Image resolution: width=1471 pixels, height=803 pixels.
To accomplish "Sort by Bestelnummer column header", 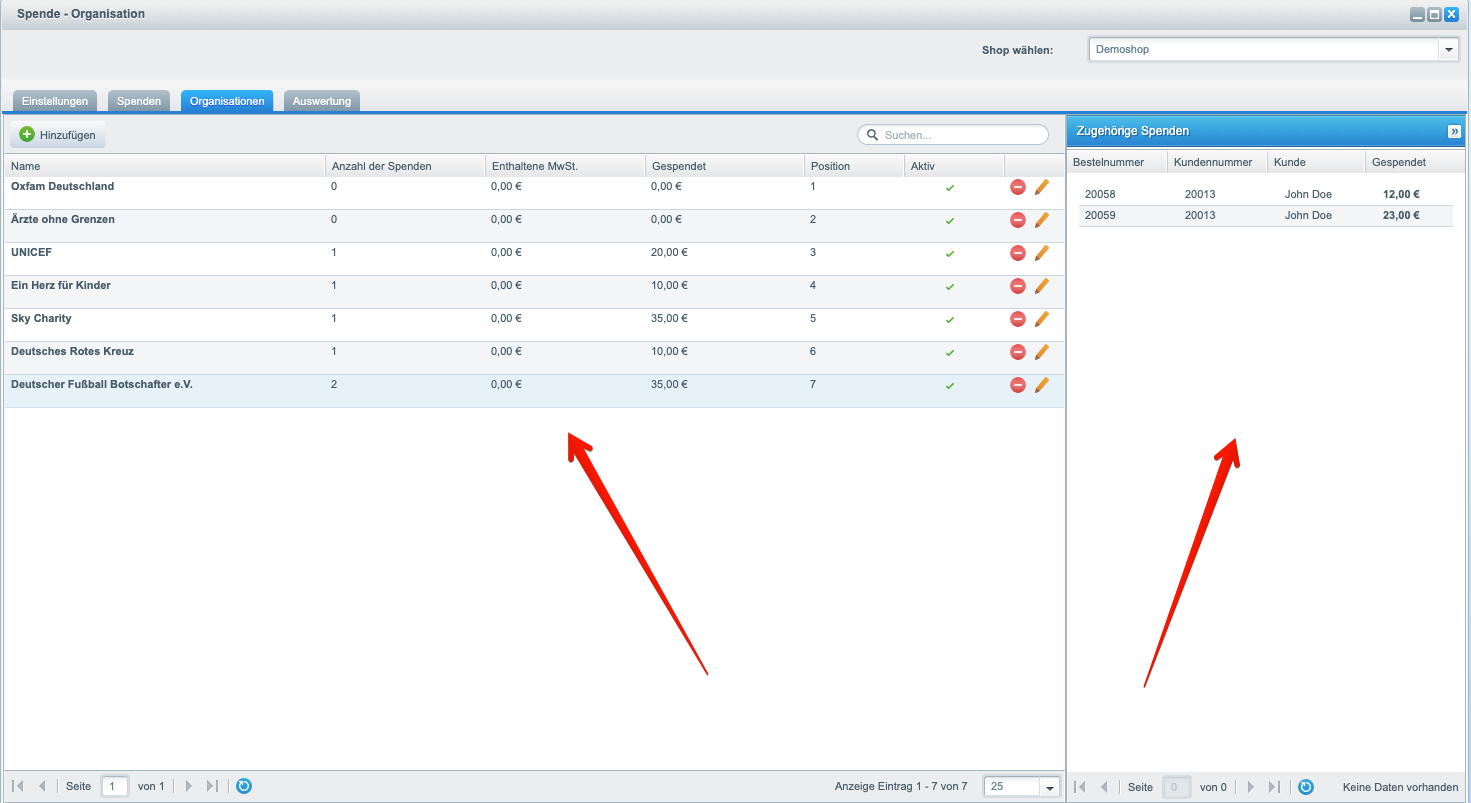I will point(1117,162).
